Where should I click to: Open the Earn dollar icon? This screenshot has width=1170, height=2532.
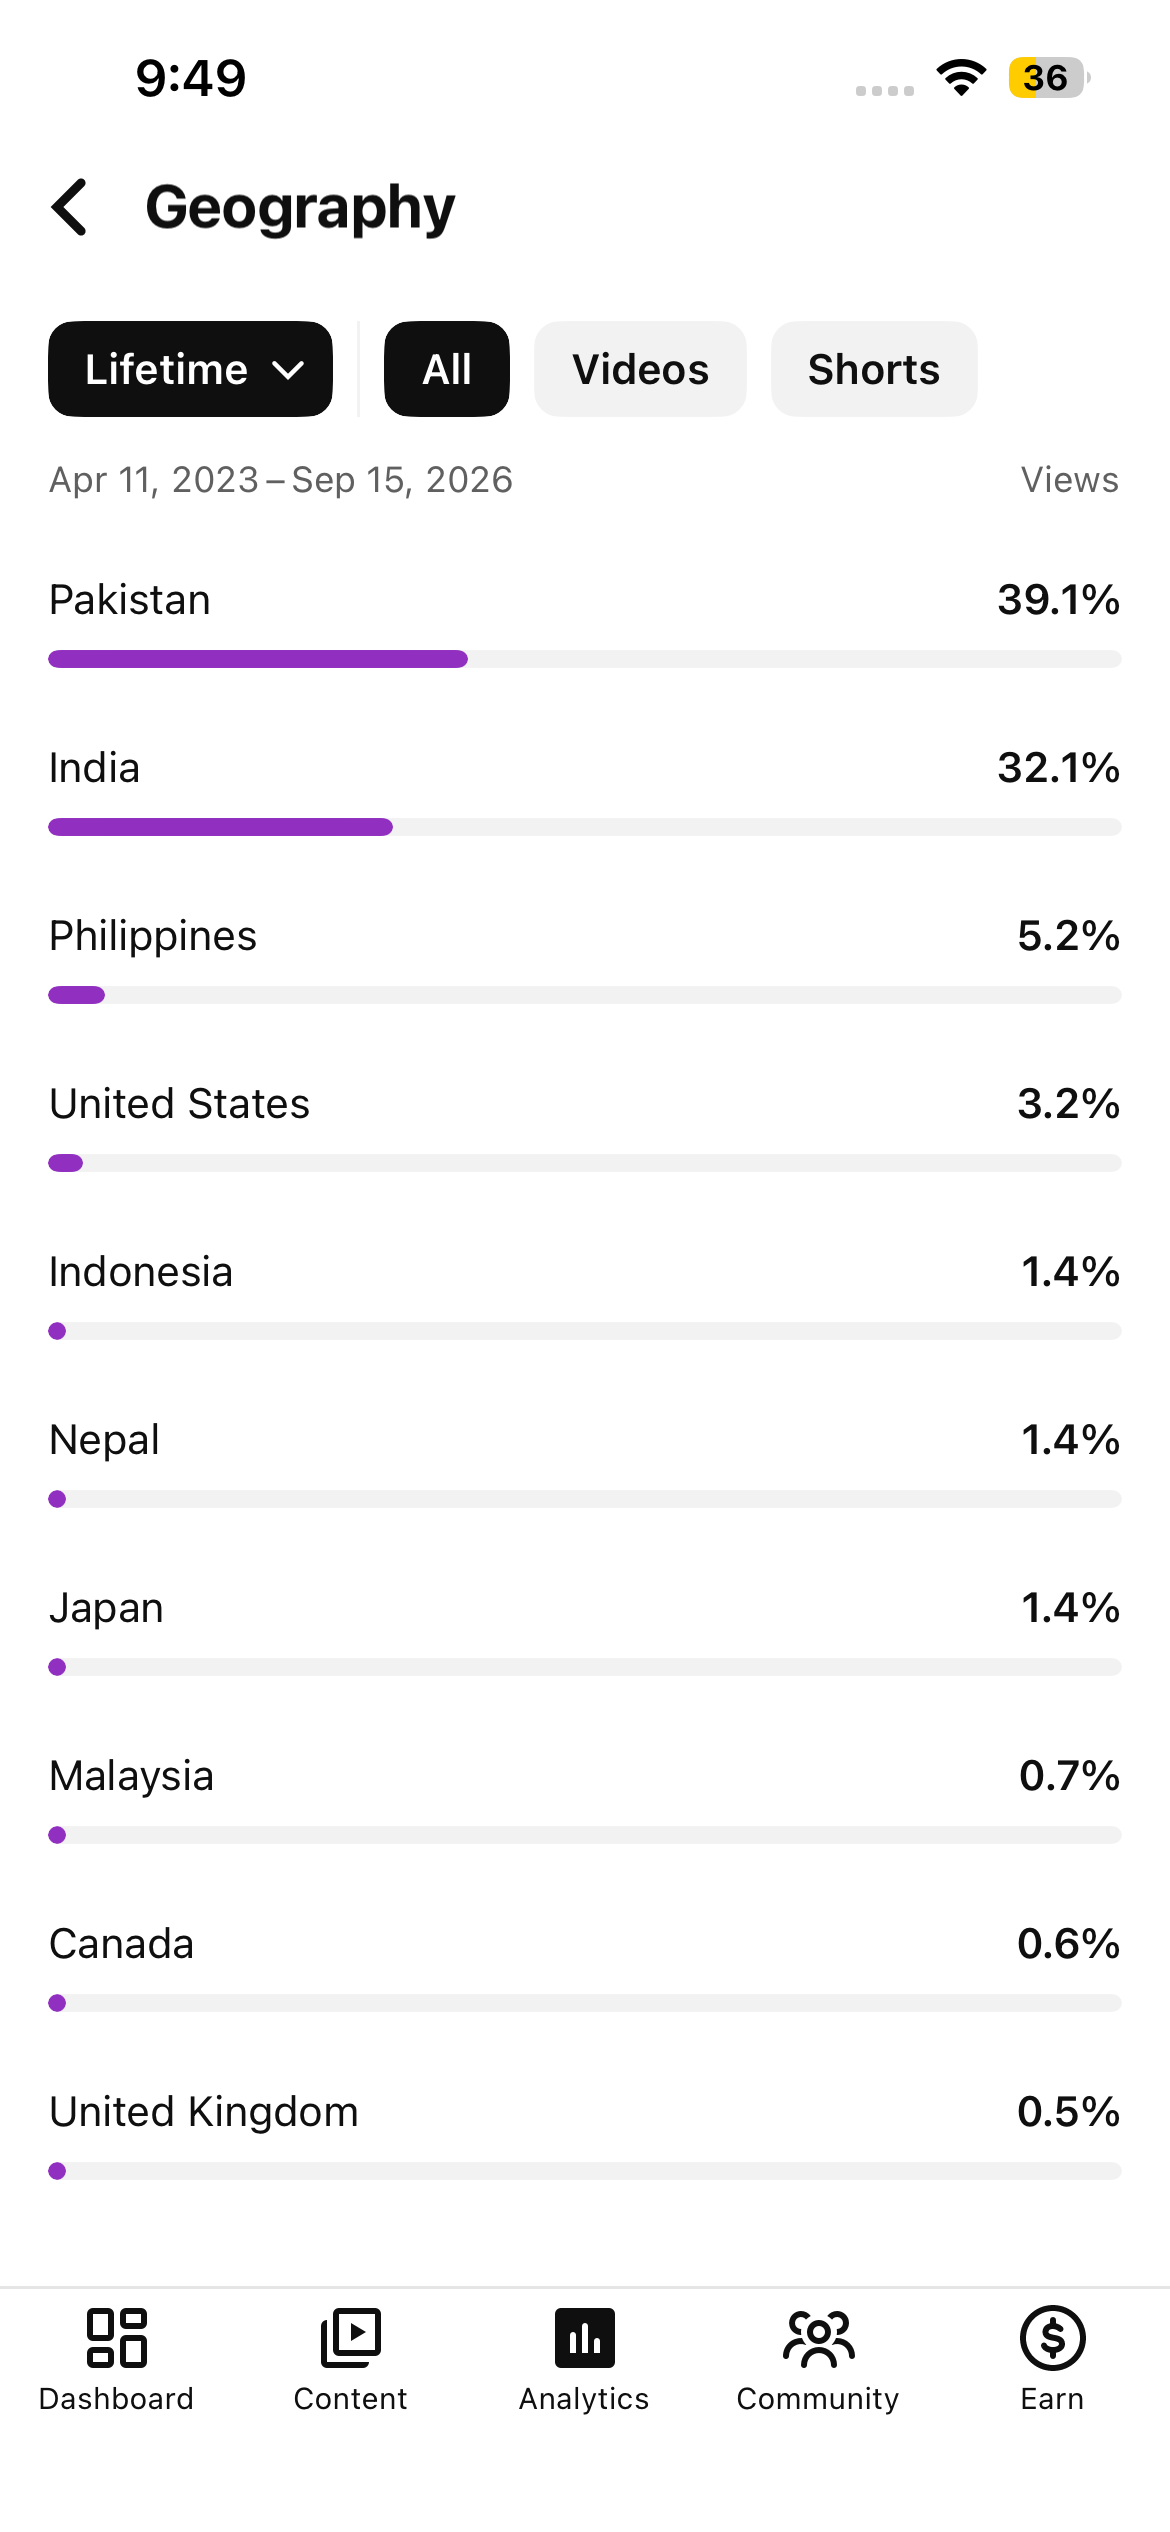pos(1053,2338)
